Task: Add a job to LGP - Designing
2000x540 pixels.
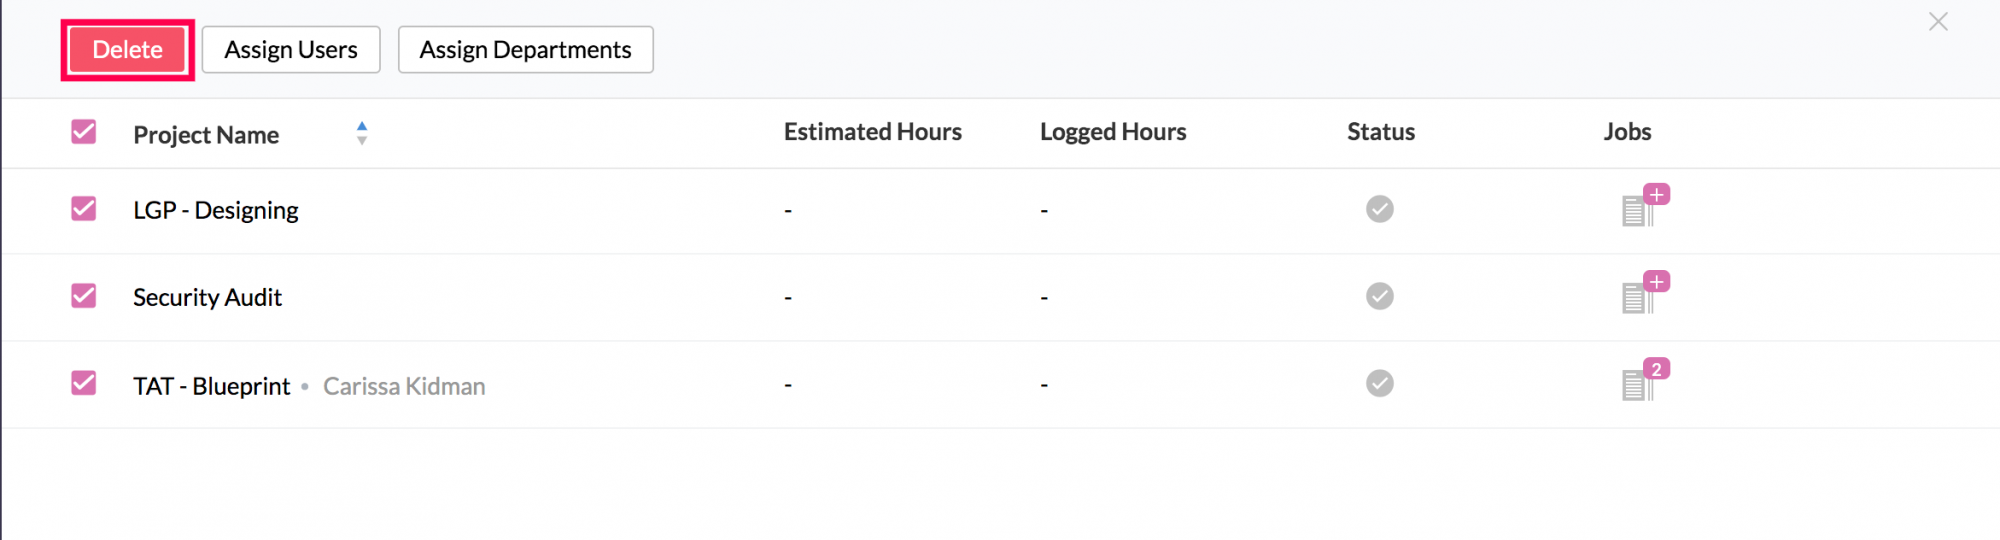Action: [1656, 195]
